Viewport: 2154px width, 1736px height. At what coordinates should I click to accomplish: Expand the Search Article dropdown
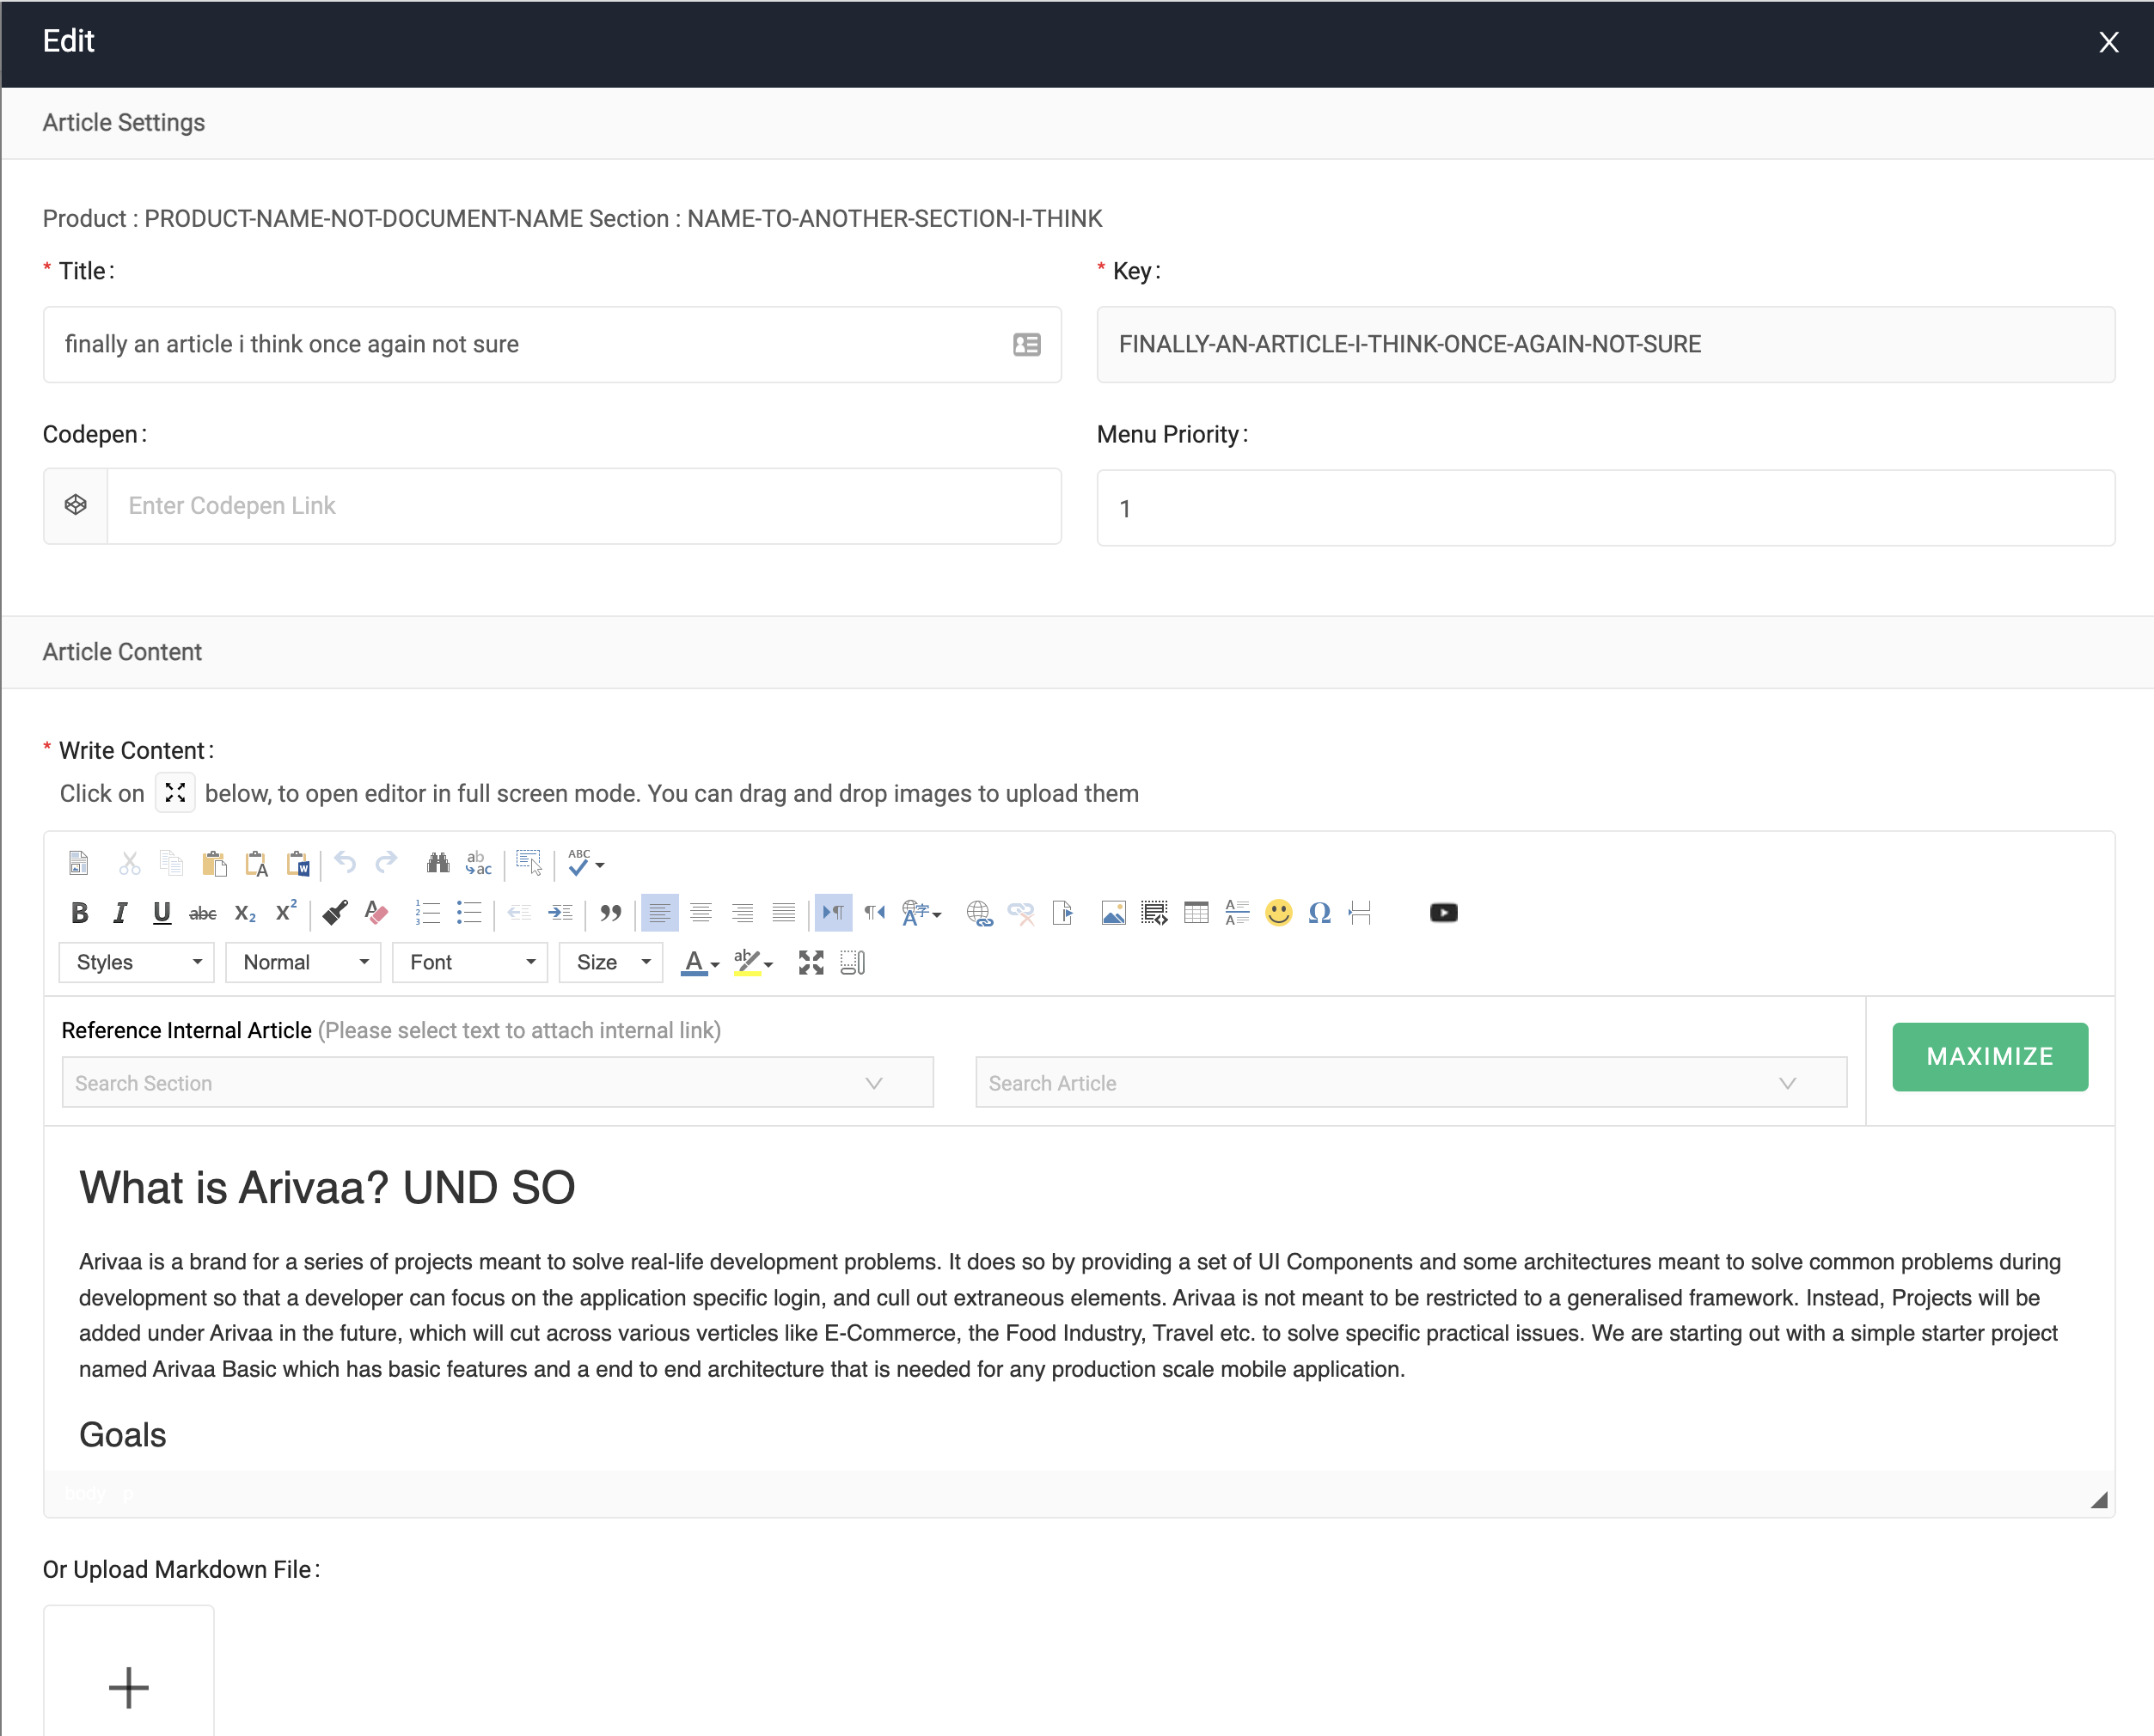click(1411, 1082)
